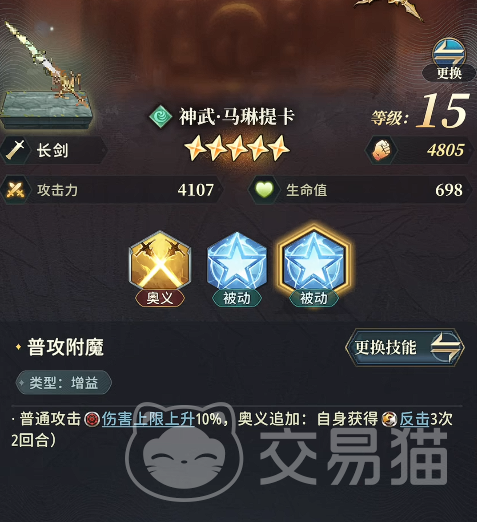Select the first blue star 被动 skill
Screen dimensions: 477x522
237,261
